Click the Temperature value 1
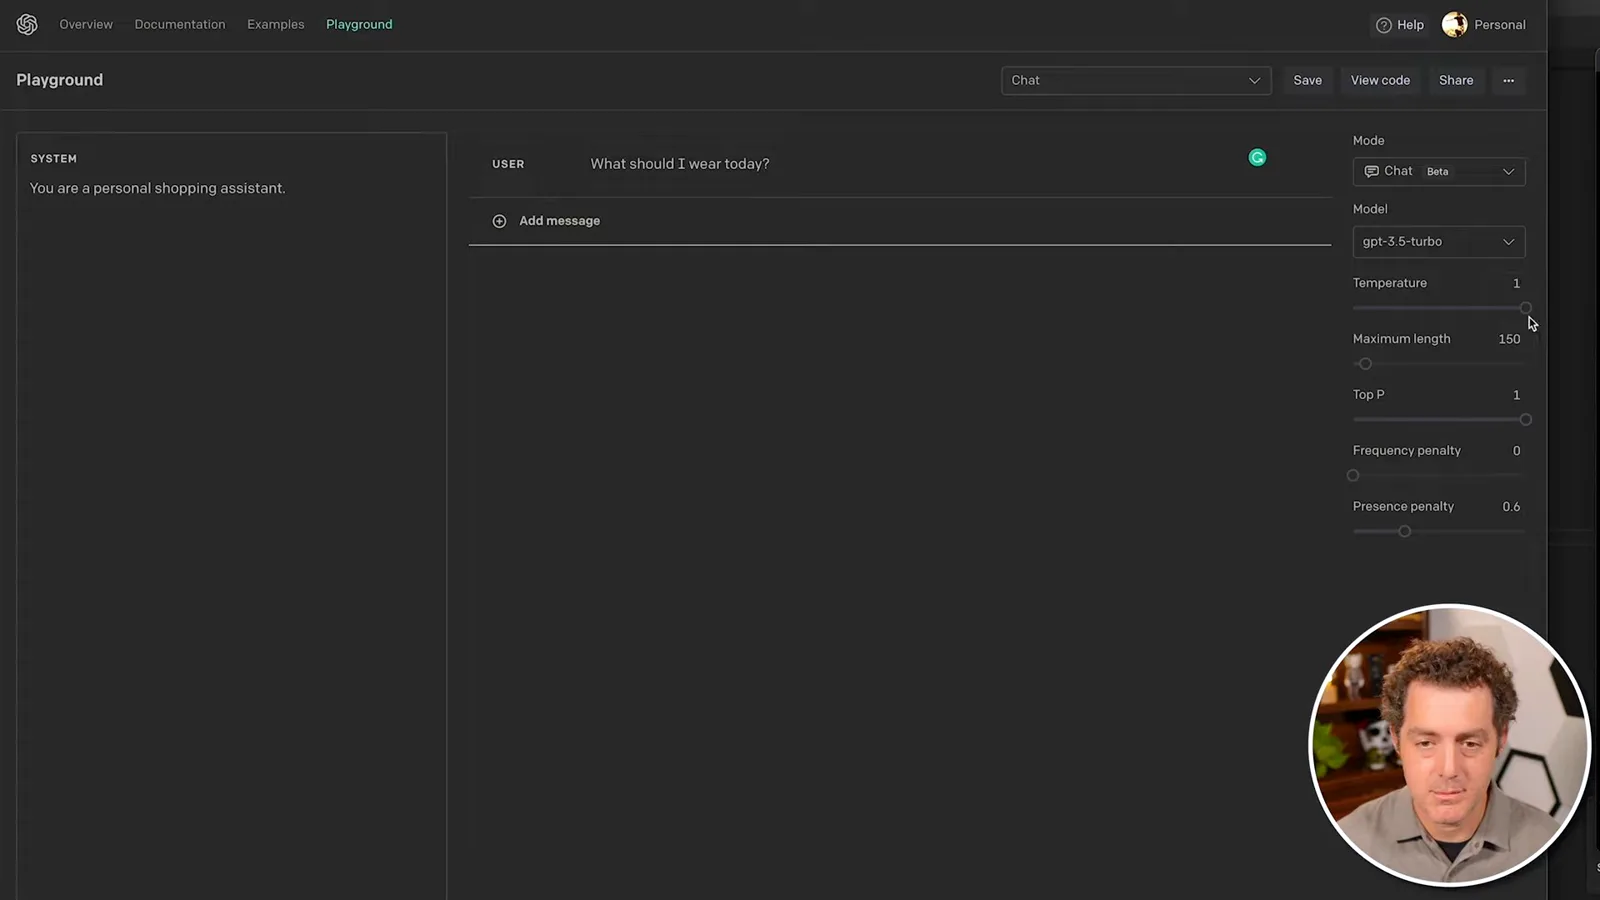This screenshot has width=1600, height=900. point(1516,283)
